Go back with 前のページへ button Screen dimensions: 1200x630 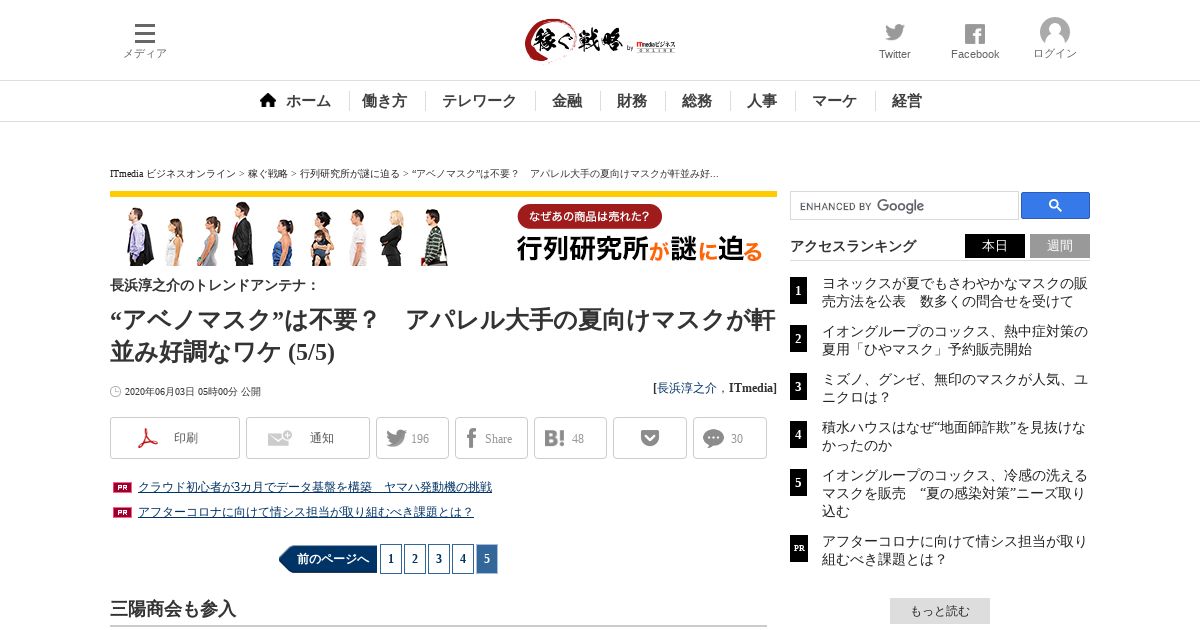(328, 559)
